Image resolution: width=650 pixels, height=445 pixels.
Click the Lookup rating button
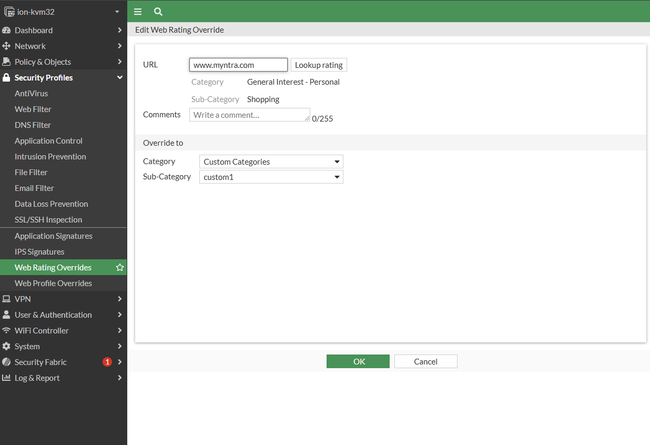(x=319, y=65)
